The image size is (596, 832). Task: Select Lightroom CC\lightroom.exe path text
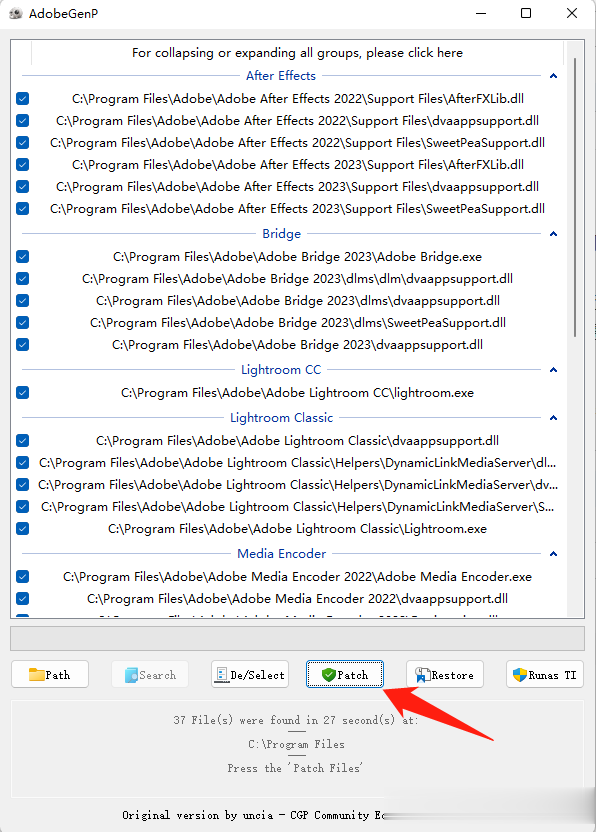pyautogui.click(x=297, y=393)
